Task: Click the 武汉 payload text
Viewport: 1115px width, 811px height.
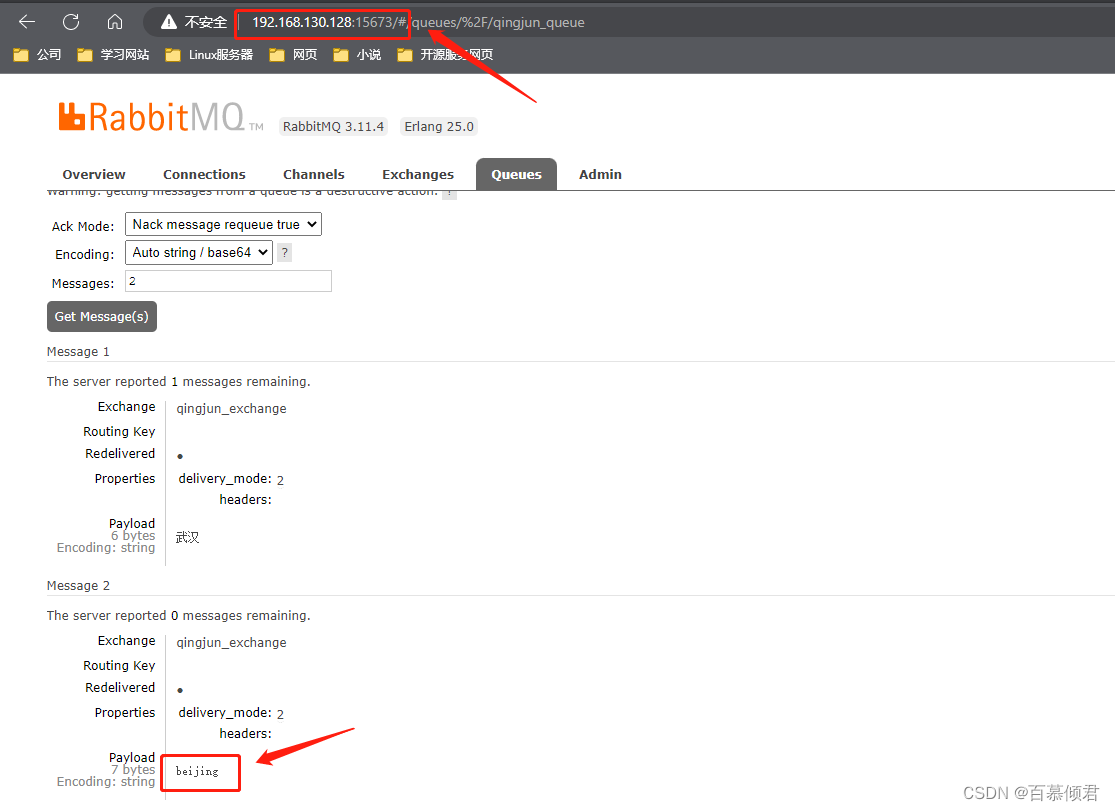Action: 187,537
